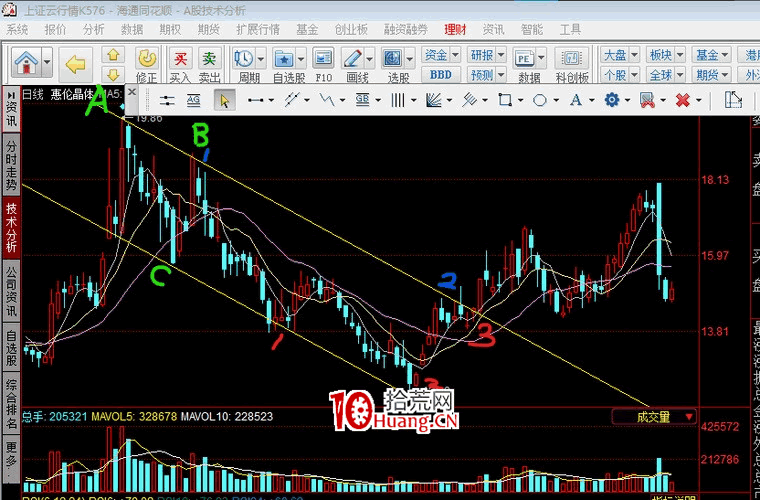
Task: Open the 选股 stock screener icon
Action: click(393, 59)
